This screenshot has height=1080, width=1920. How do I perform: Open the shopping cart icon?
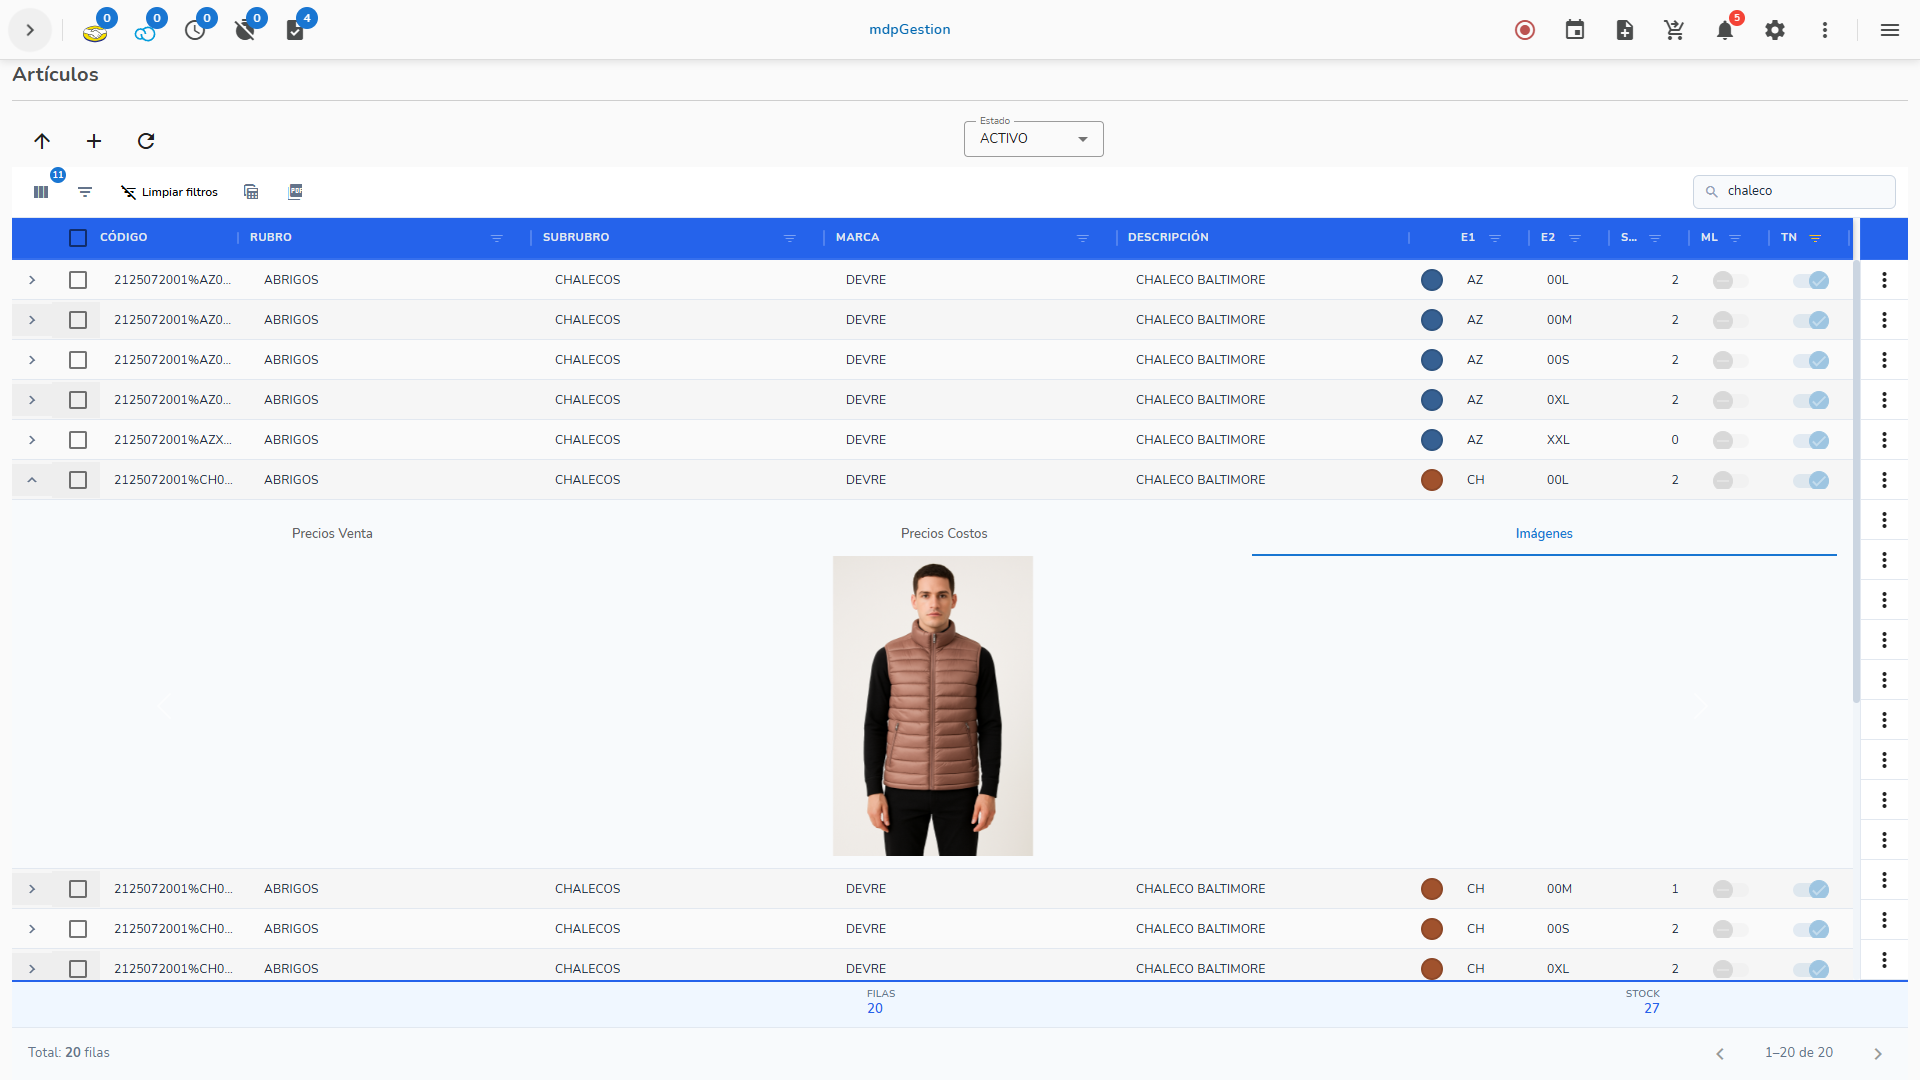[1674, 30]
